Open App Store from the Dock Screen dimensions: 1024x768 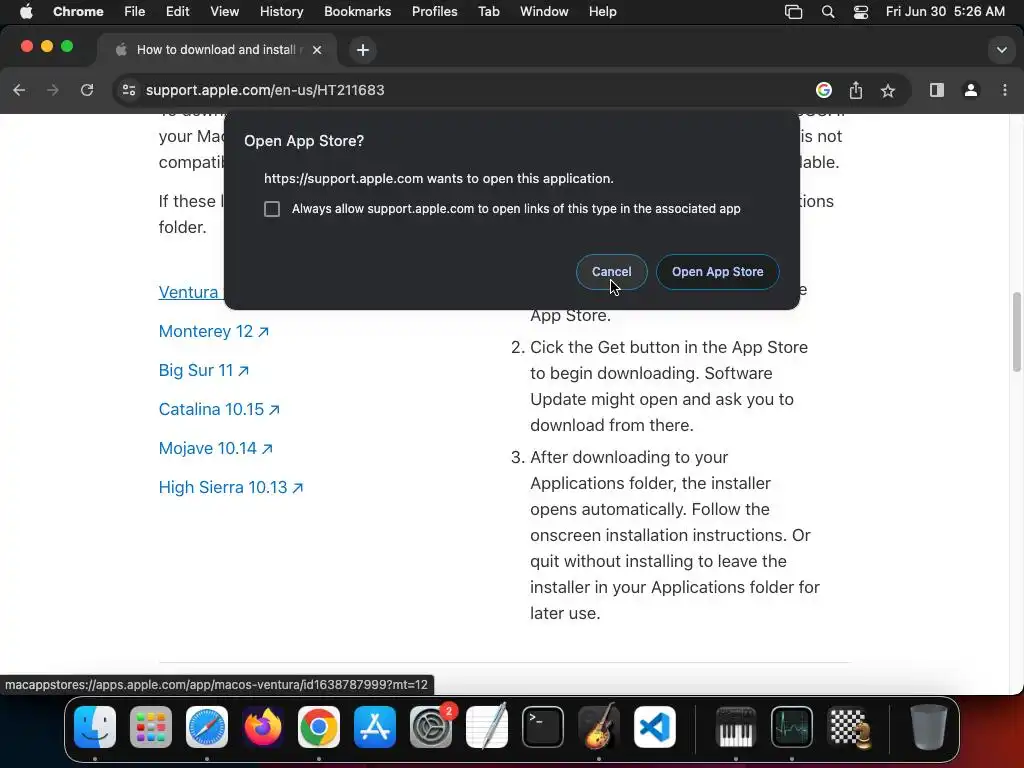click(375, 727)
